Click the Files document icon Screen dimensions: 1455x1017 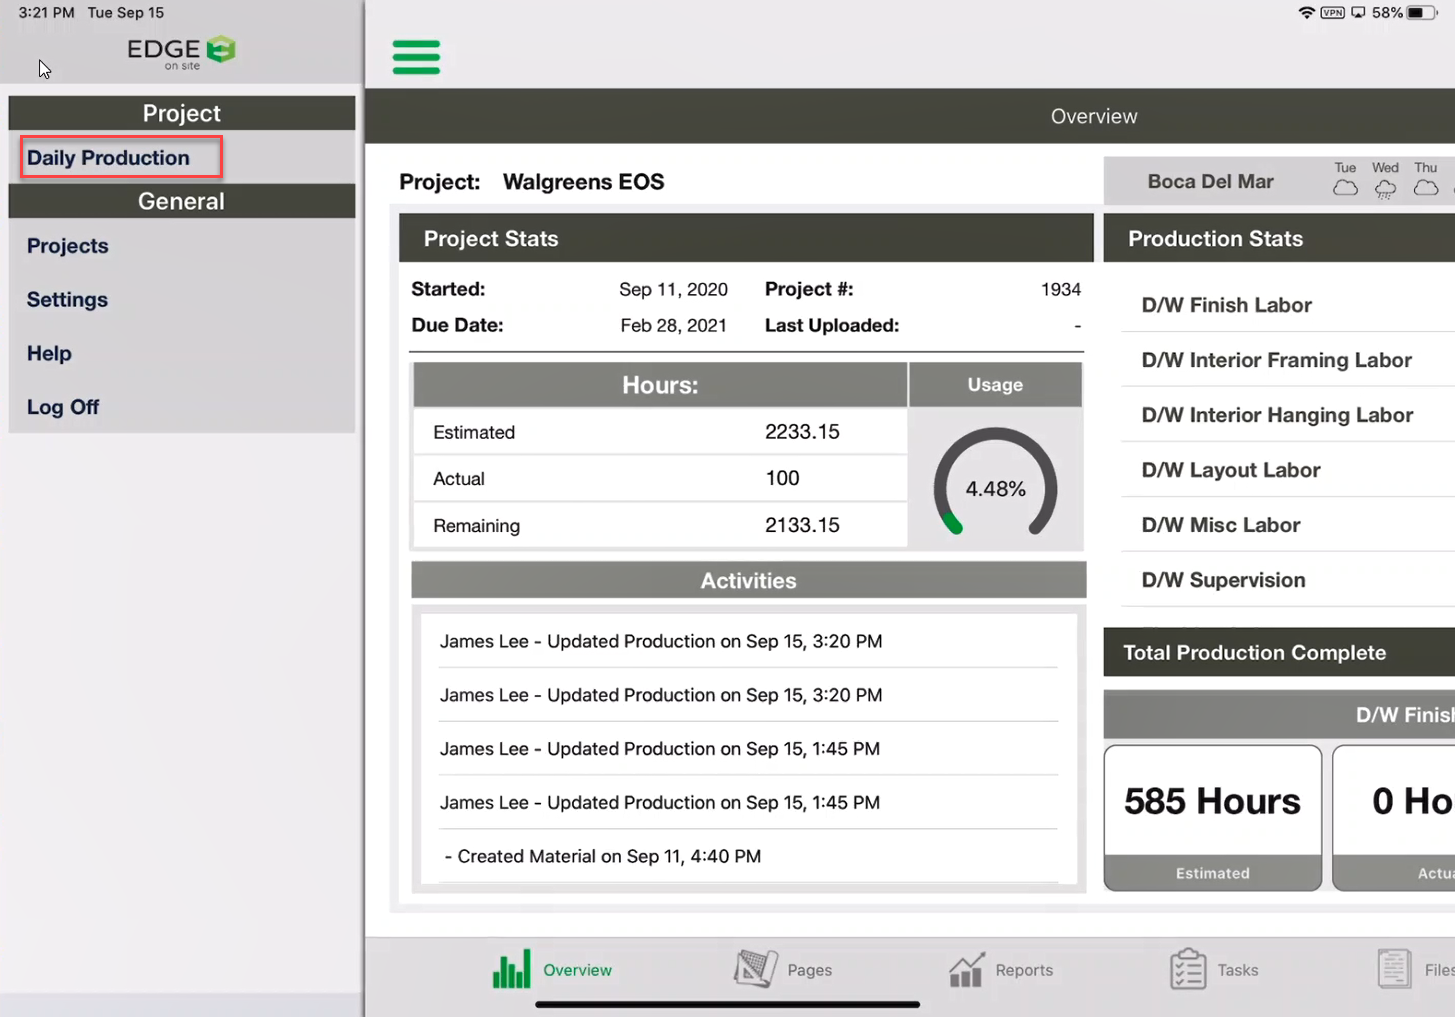1394,969
